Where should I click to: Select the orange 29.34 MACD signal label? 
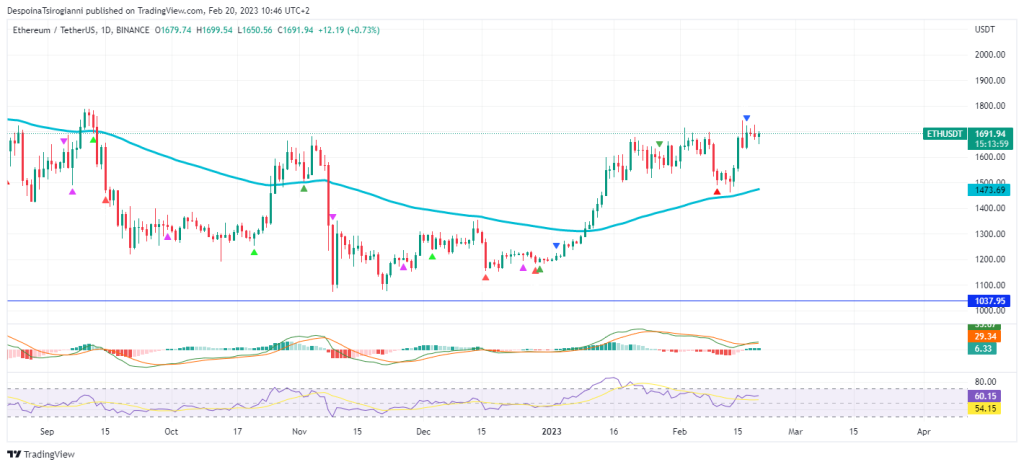tap(986, 337)
